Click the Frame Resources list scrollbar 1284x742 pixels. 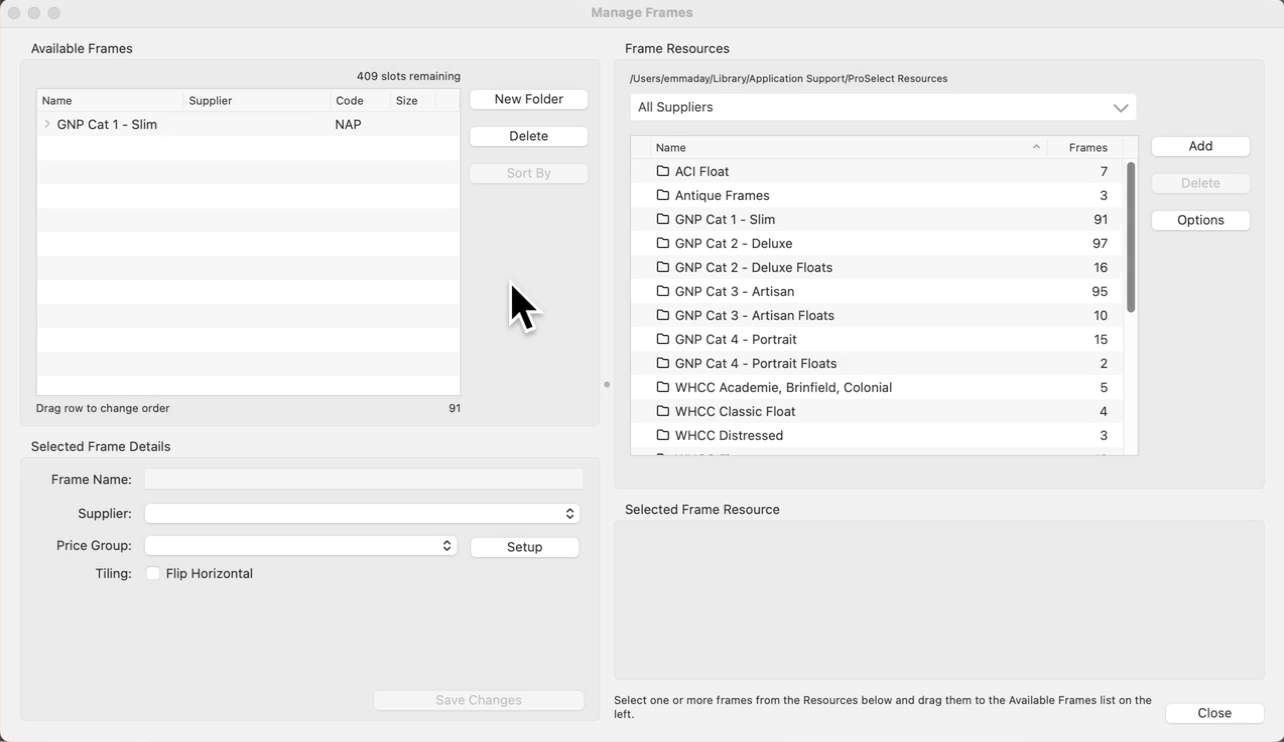click(x=1131, y=237)
